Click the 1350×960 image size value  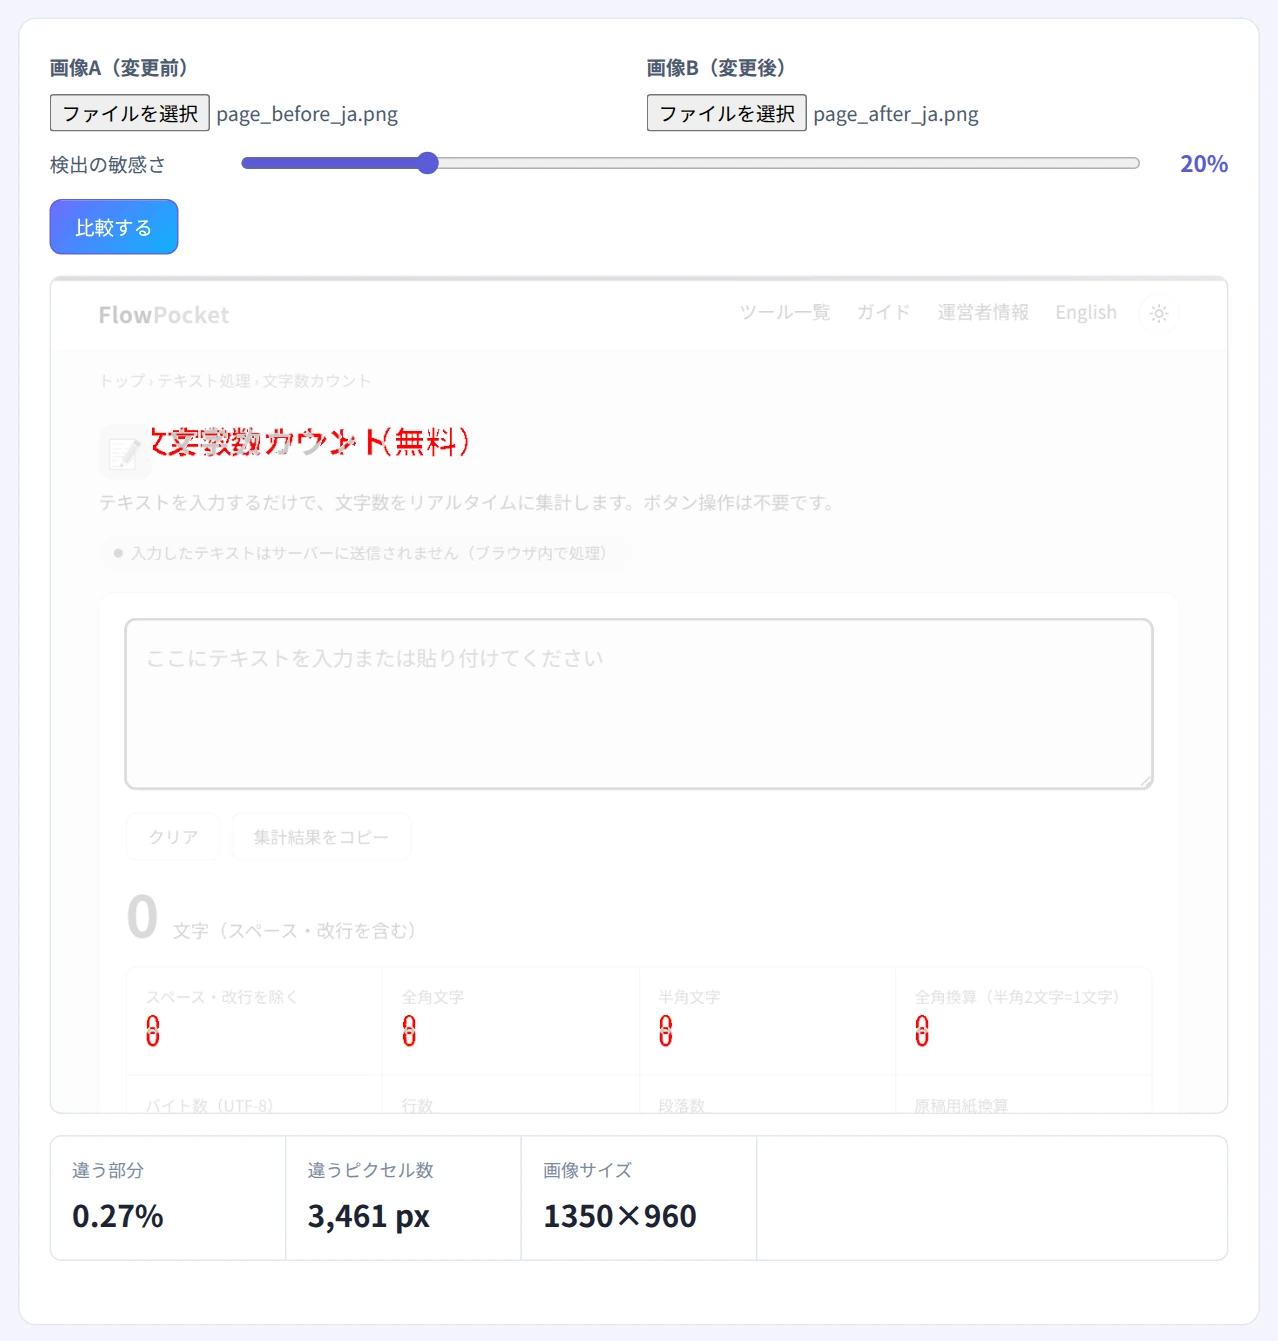(620, 1216)
